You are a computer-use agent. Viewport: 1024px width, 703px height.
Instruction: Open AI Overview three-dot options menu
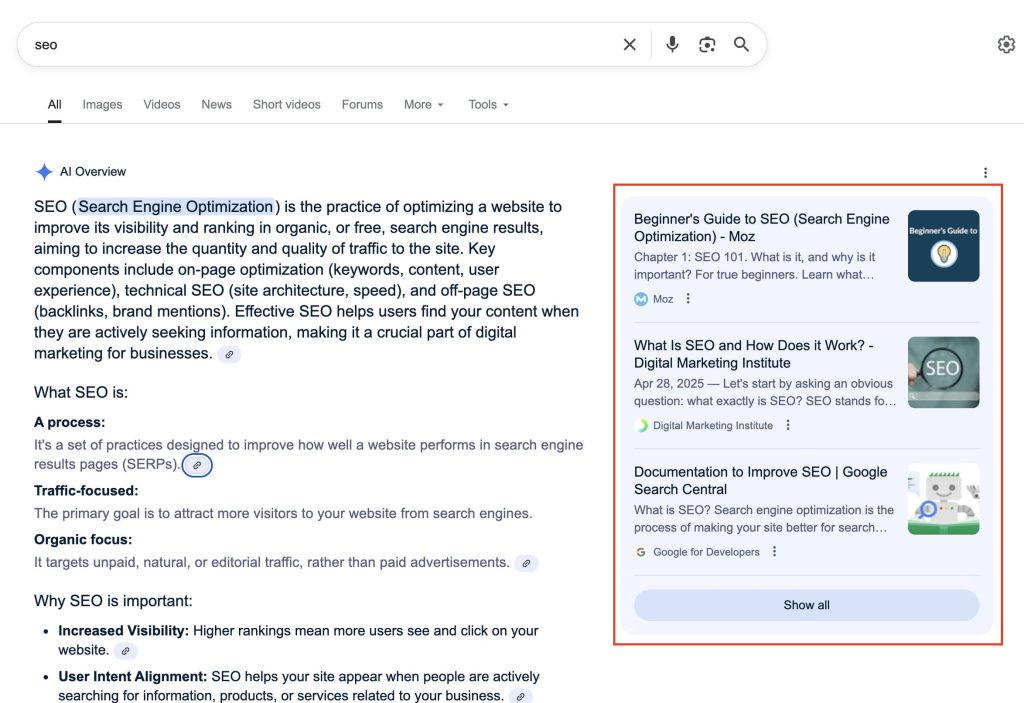click(x=985, y=173)
